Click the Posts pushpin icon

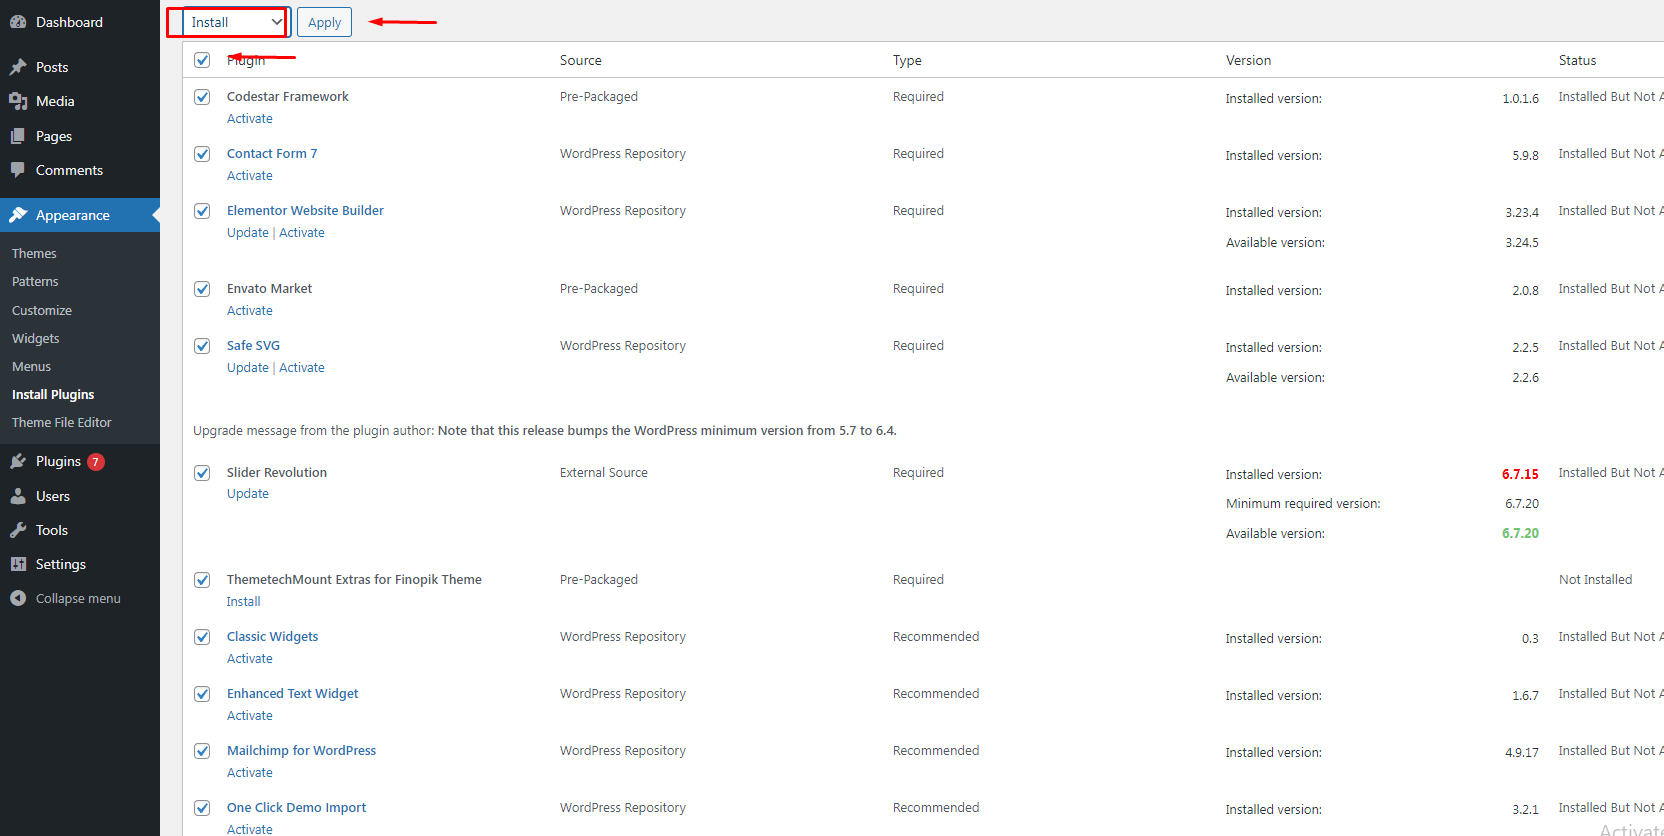pyautogui.click(x=18, y=67)
